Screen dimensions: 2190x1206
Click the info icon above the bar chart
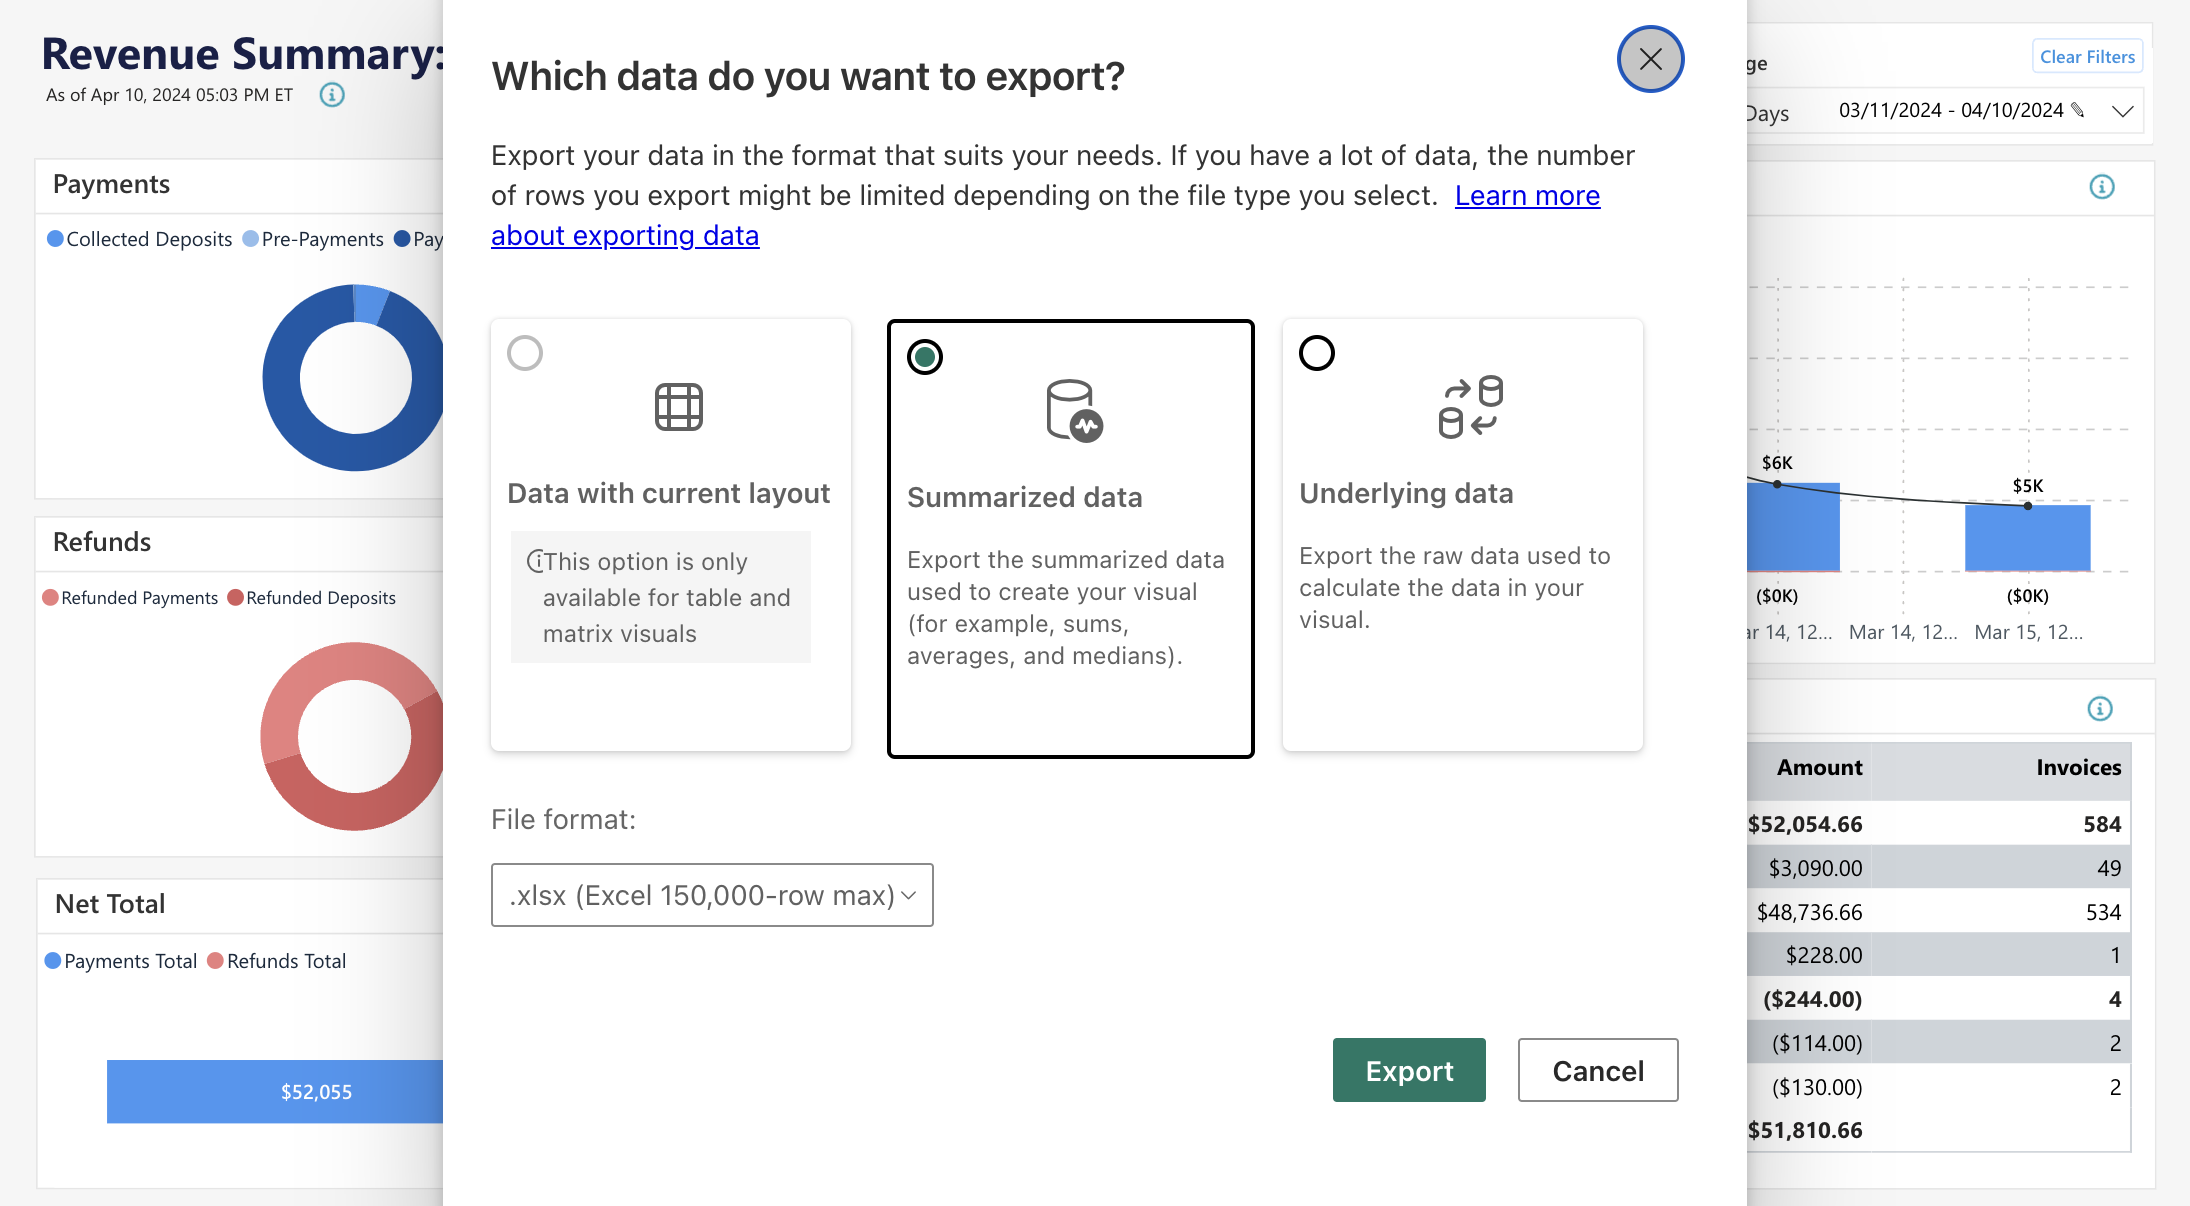2102,187
